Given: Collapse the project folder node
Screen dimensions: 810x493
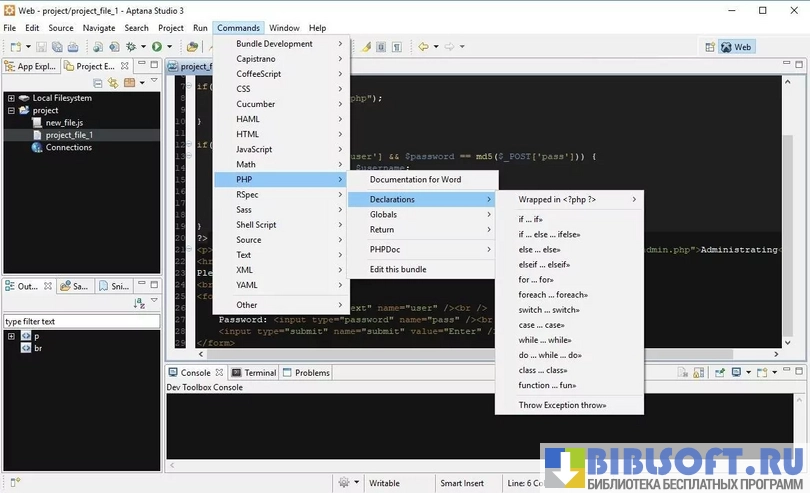Looking at the screenshot, I should pyautogui.click(x=11, y=110).
